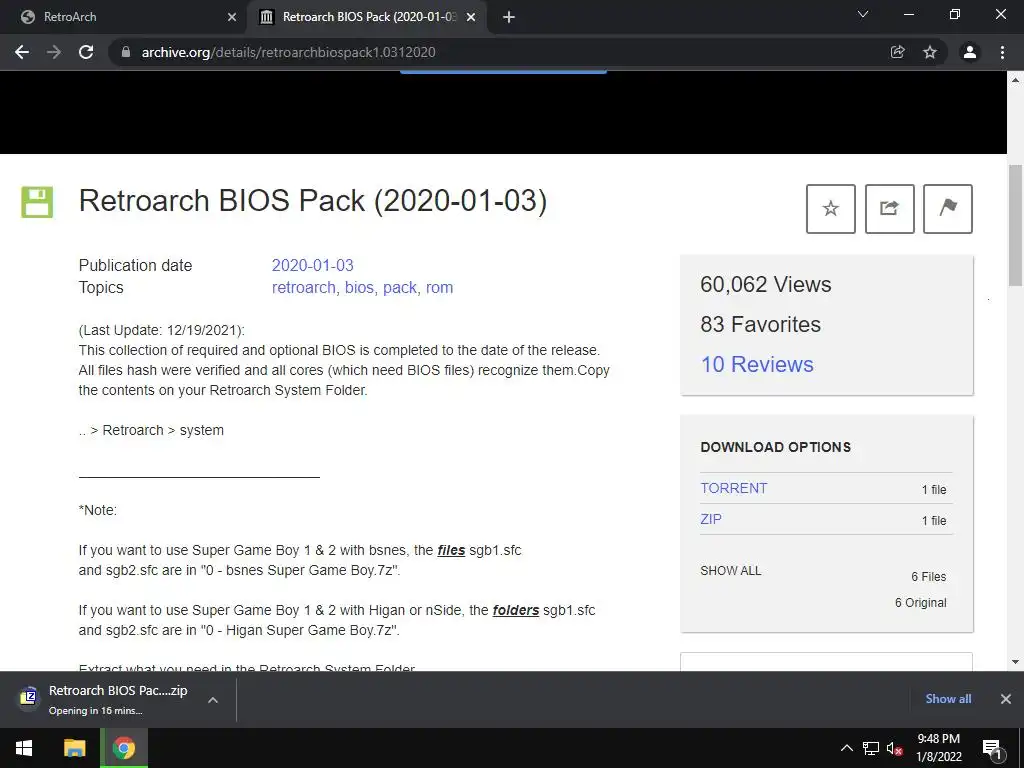Click the '83 Favorites' text

tap(760, 325)
